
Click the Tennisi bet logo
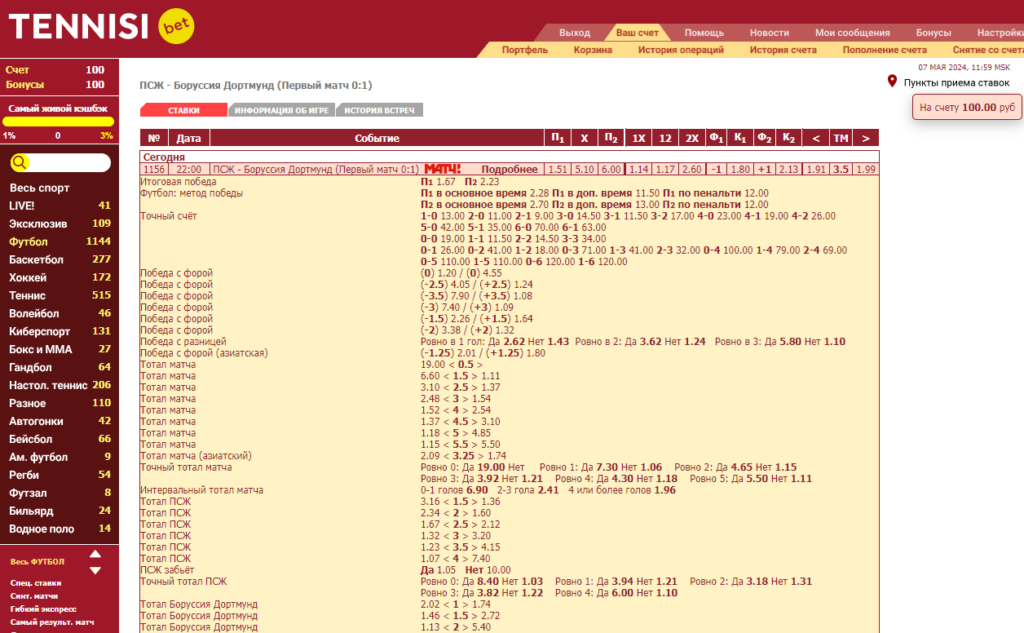tap(101, 27)
